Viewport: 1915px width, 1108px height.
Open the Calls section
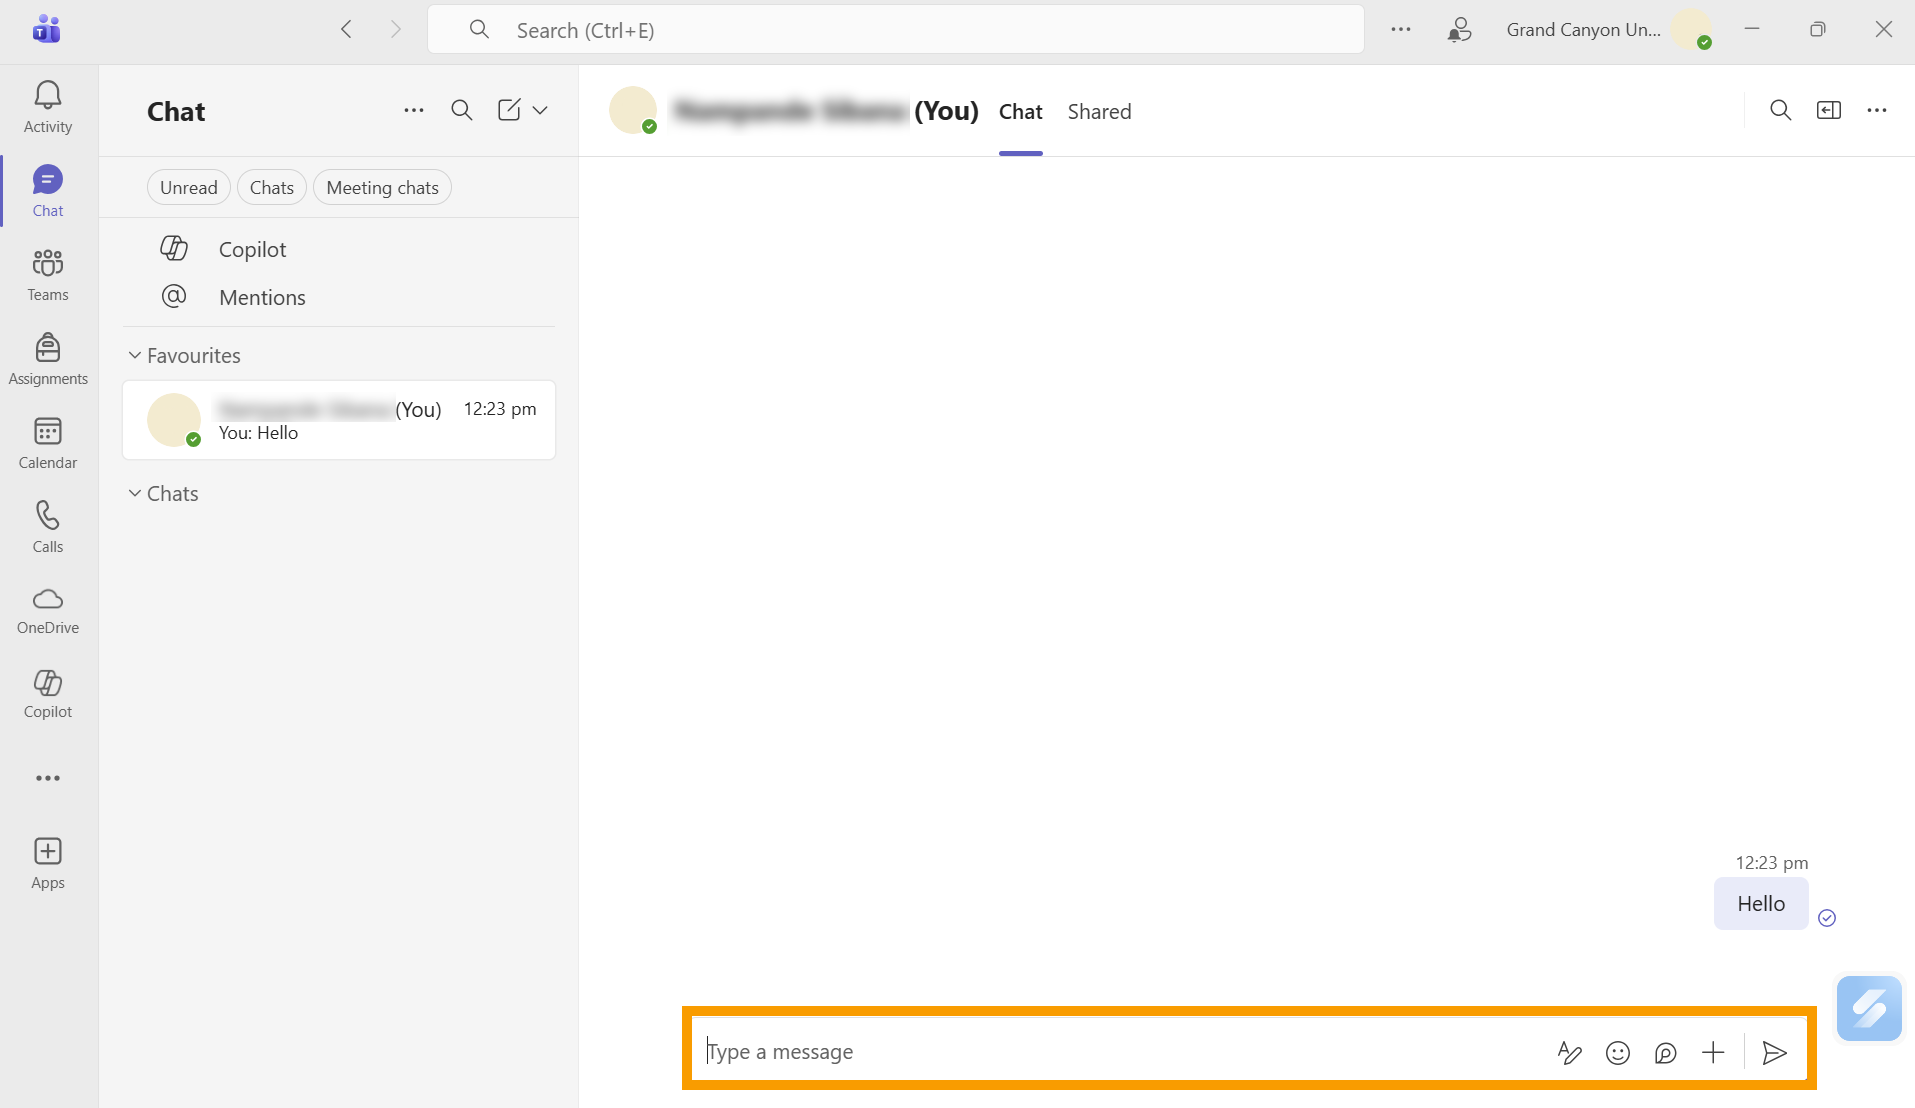click(x=48, y=526)
